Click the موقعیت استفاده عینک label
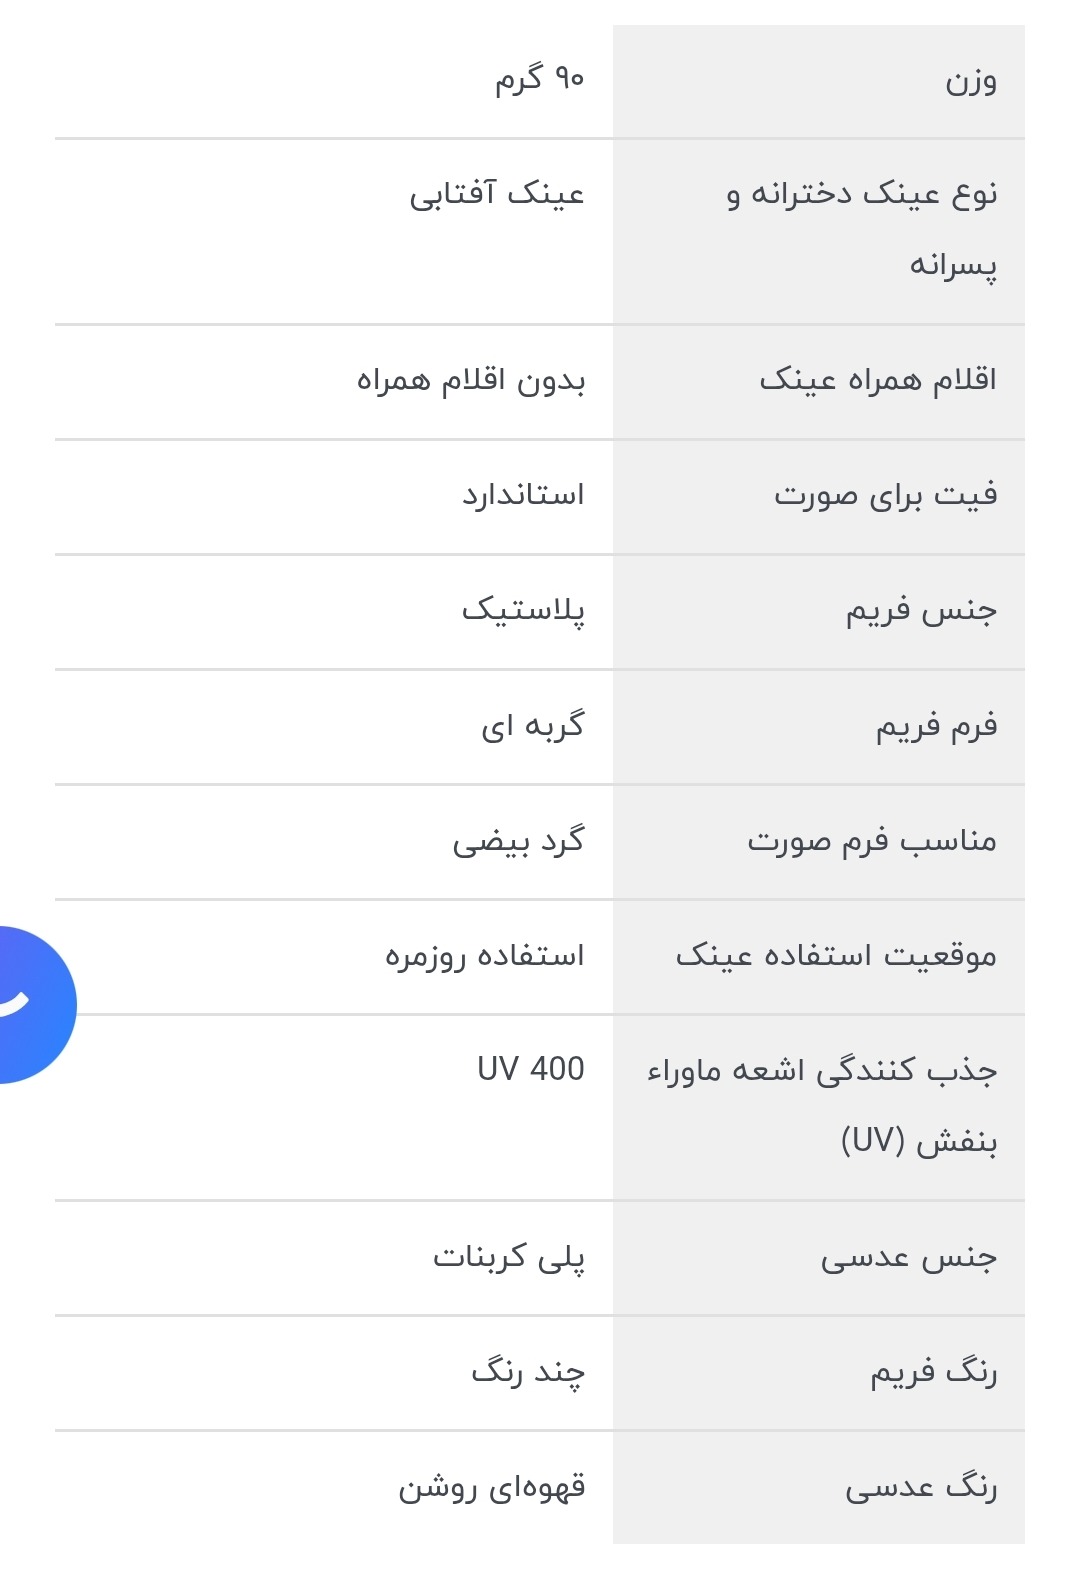 click(x=836, y=956)
